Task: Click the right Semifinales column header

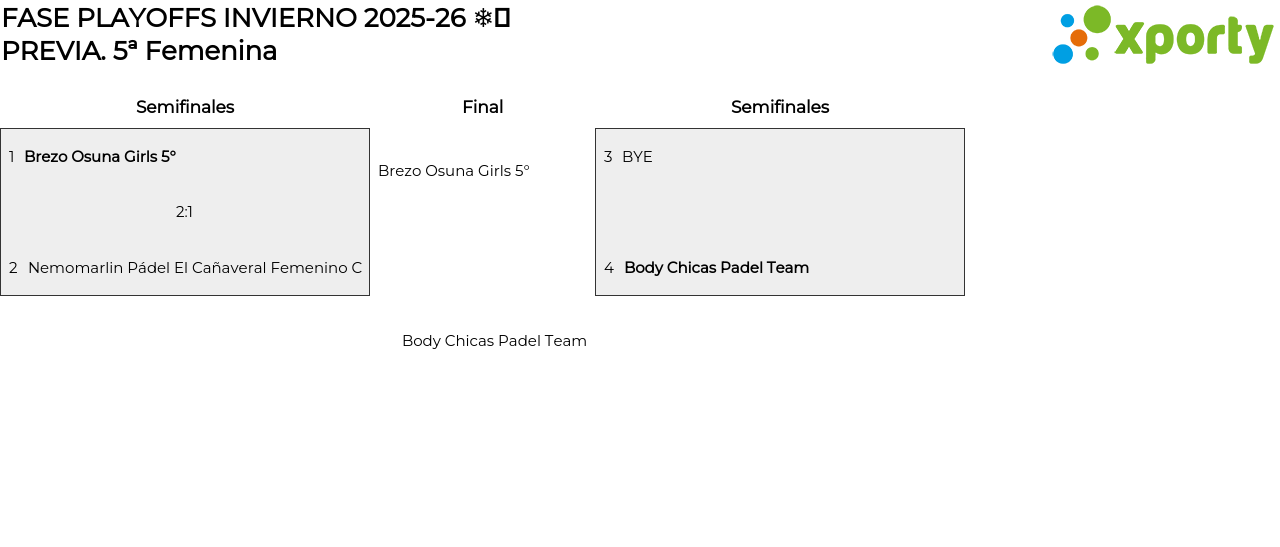Action: coord(780,107)
